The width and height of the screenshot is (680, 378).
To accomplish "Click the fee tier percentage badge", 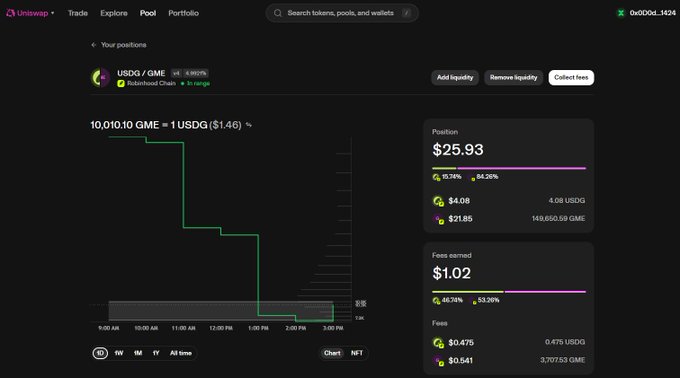I will tap(196, 73).
